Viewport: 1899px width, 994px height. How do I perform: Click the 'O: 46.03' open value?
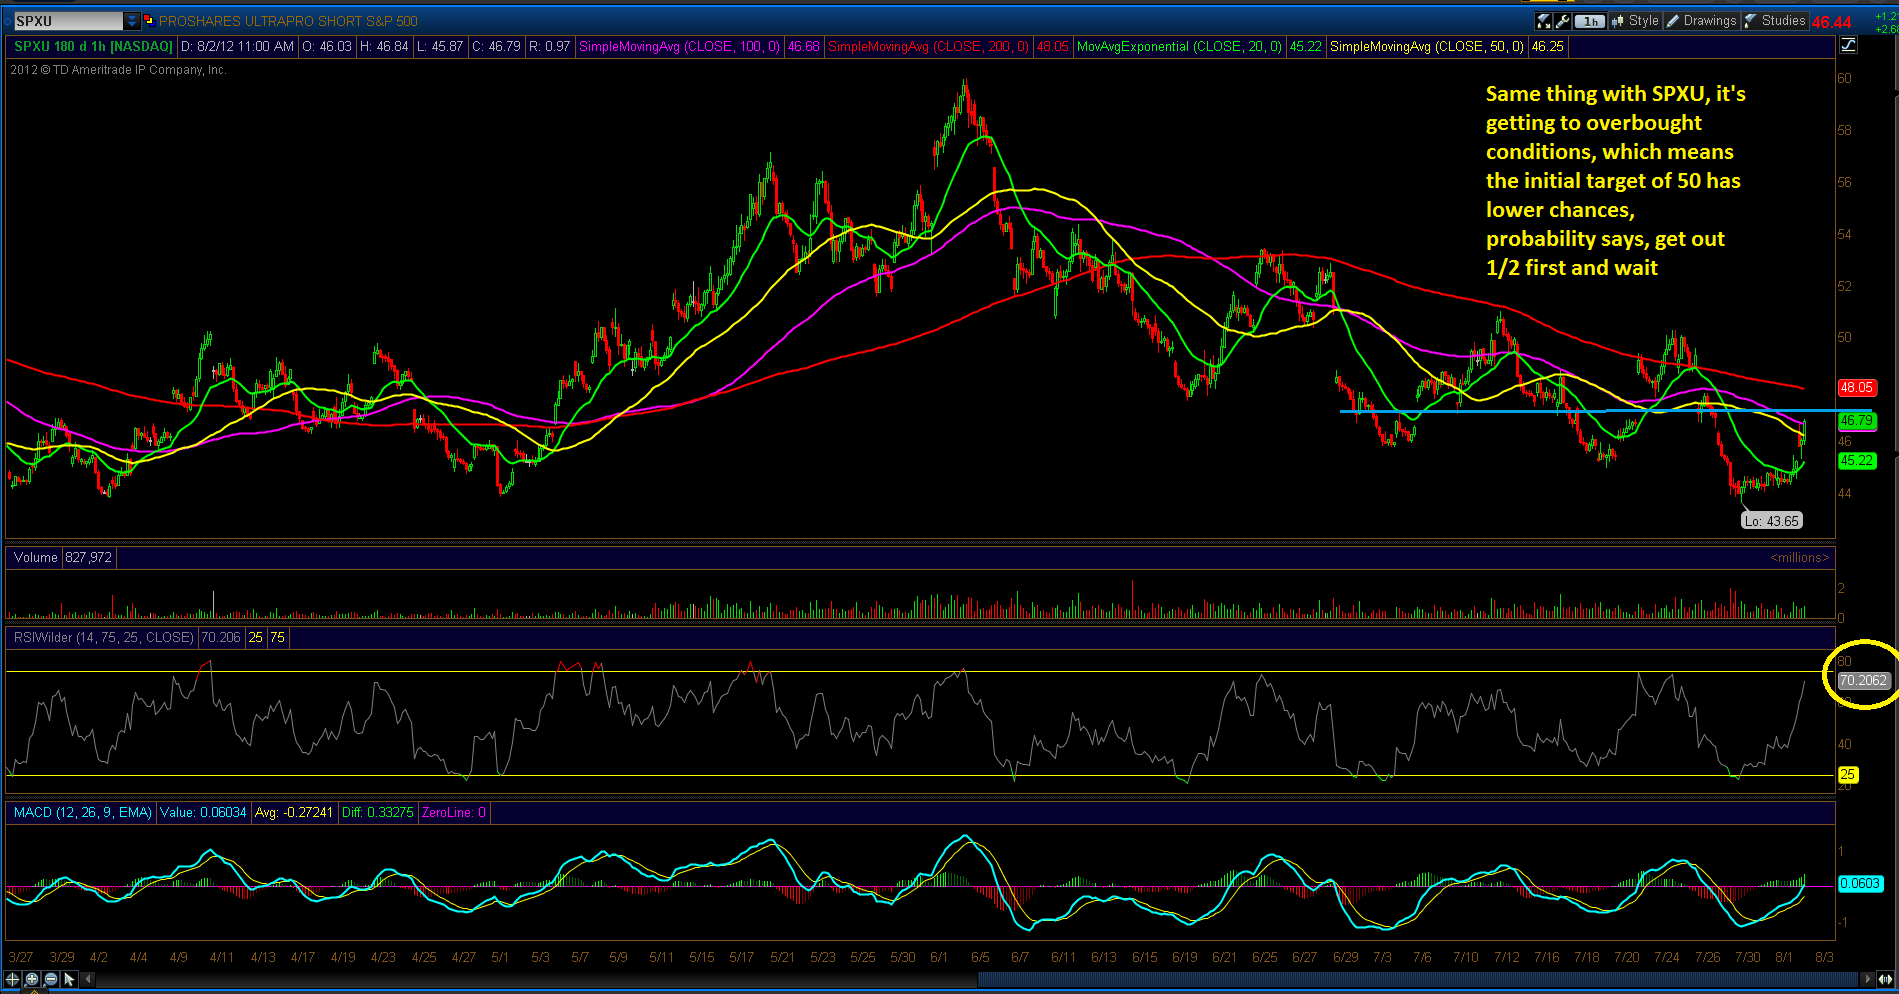[327, 47]
